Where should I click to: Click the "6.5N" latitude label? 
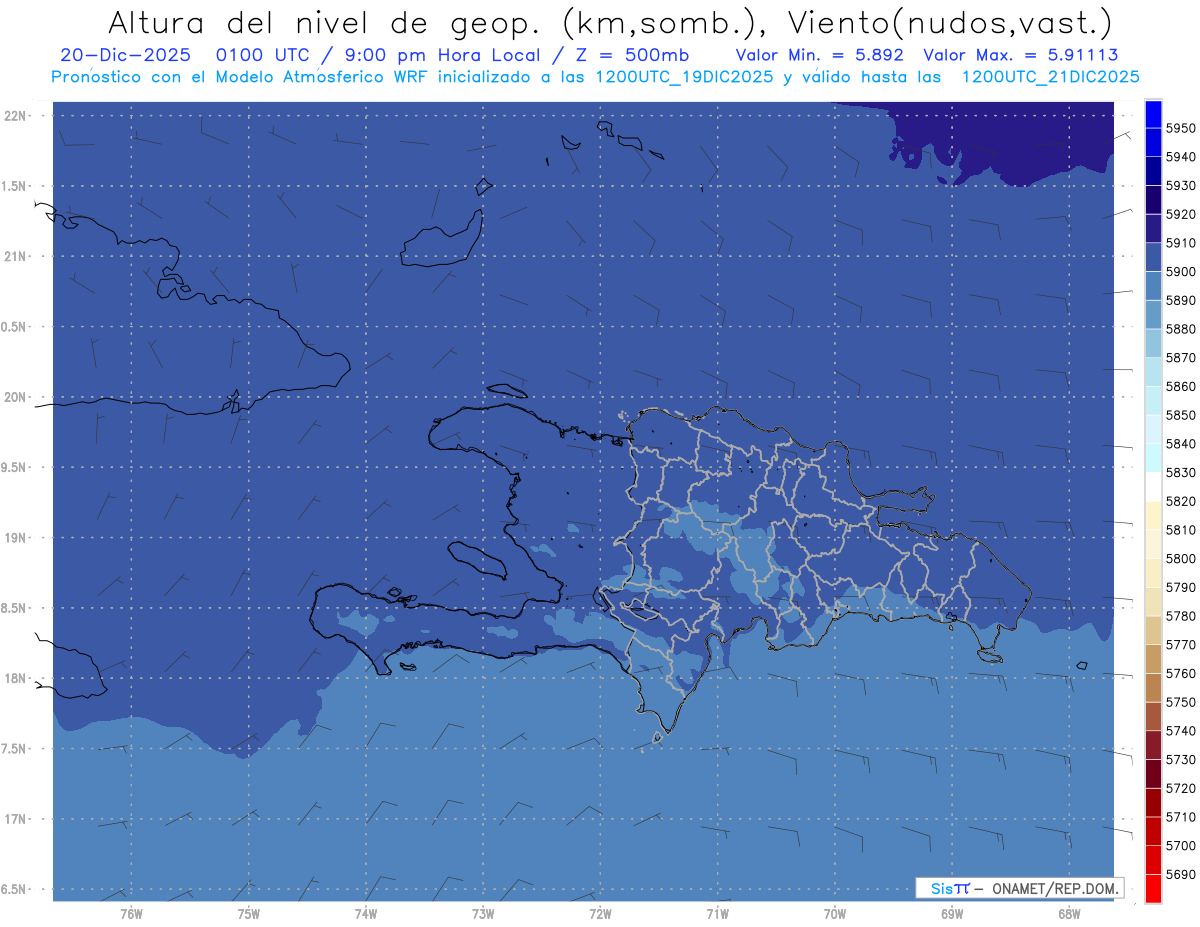[15, 889]
